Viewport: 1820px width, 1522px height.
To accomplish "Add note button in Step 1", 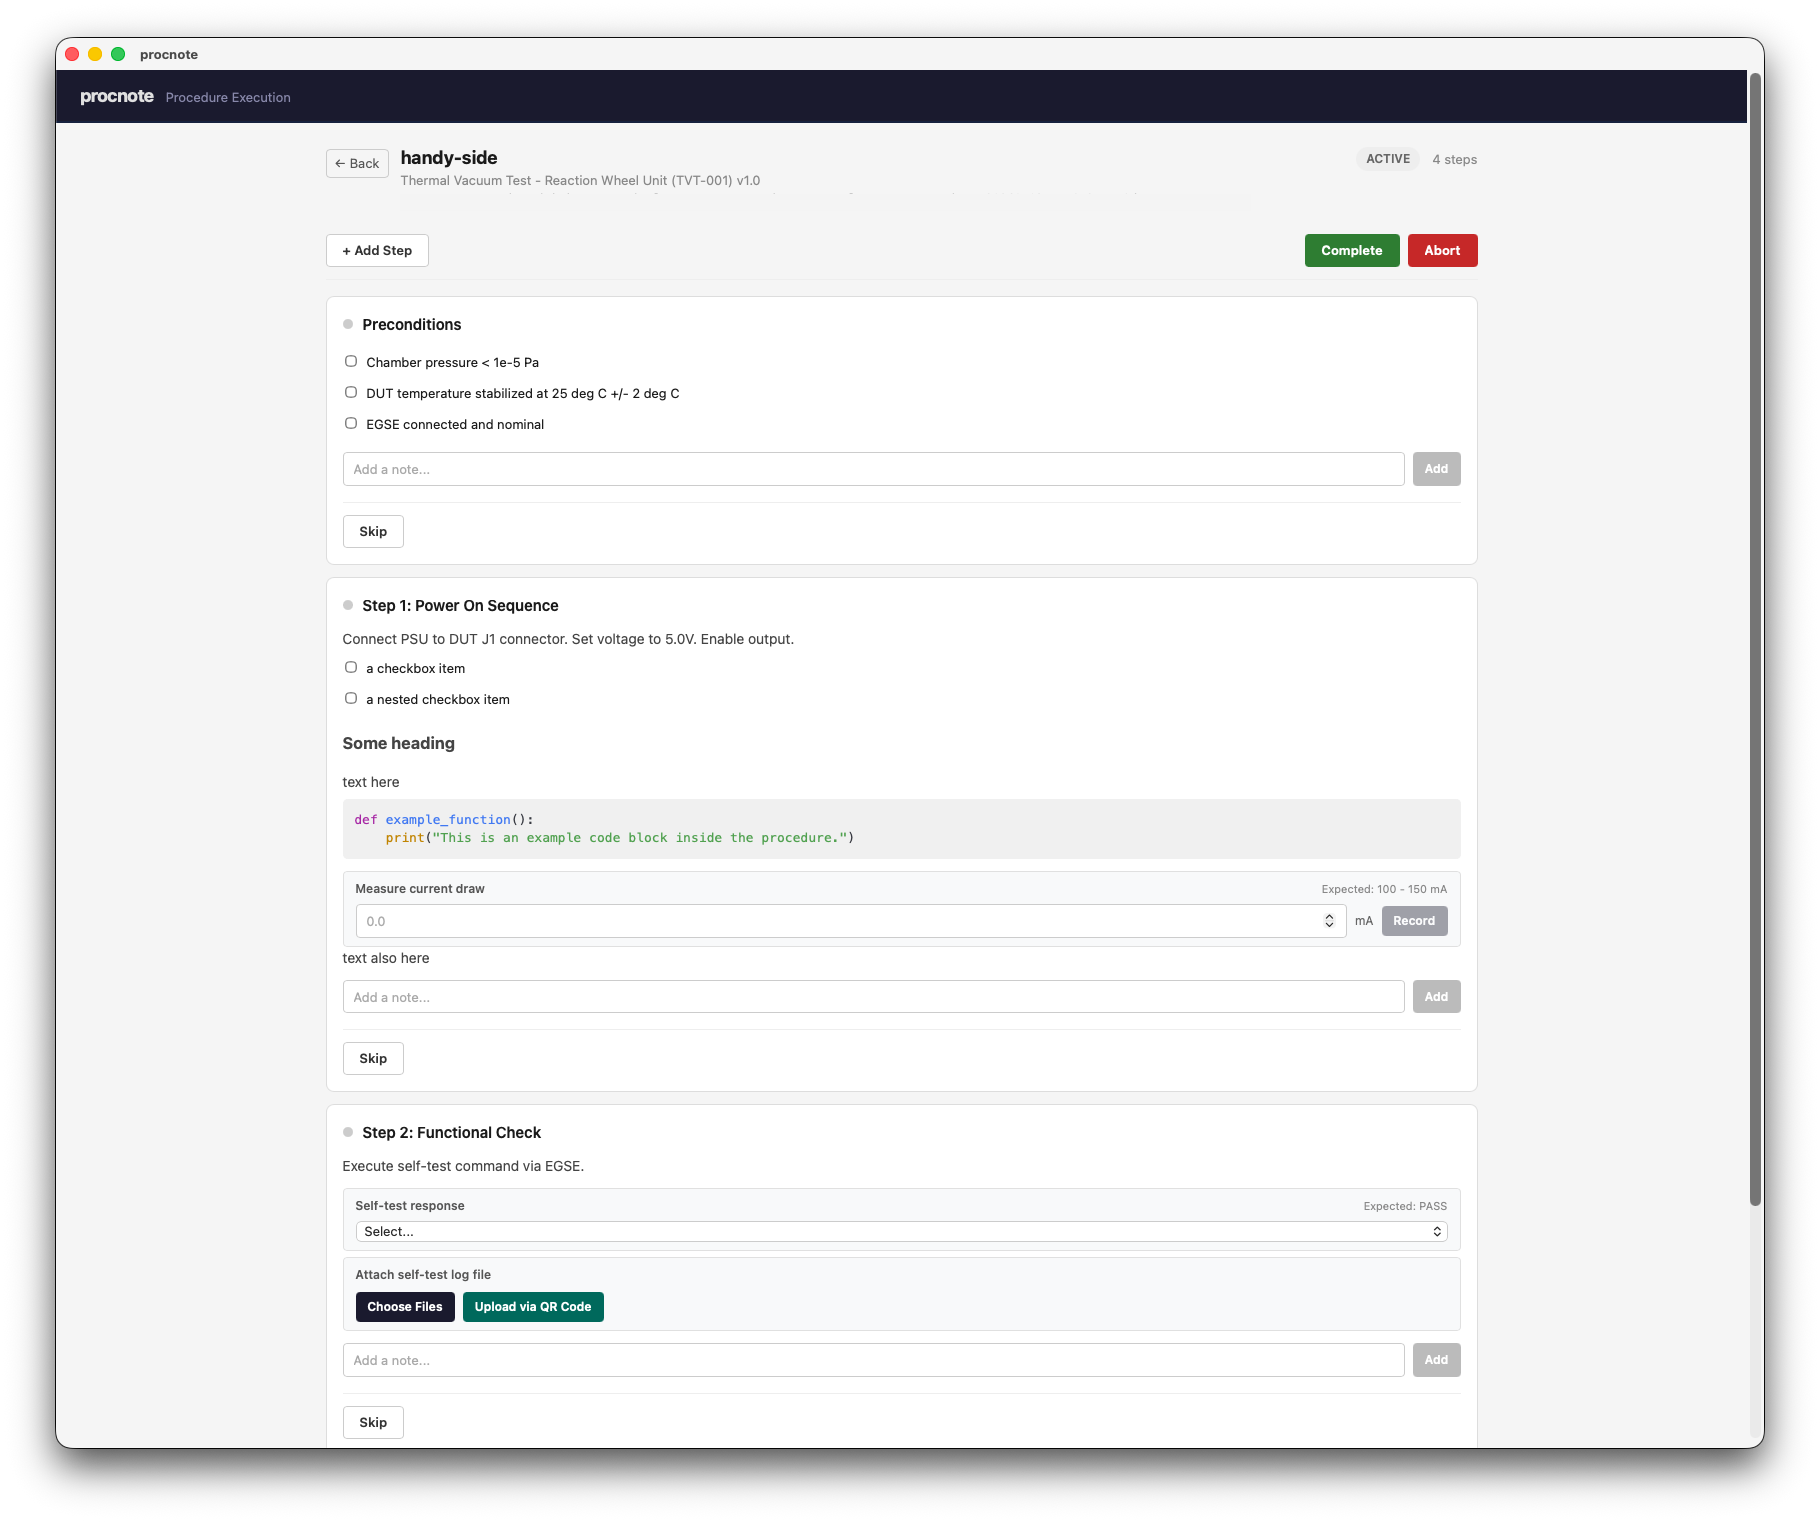I will click(x=1436, y=997).
